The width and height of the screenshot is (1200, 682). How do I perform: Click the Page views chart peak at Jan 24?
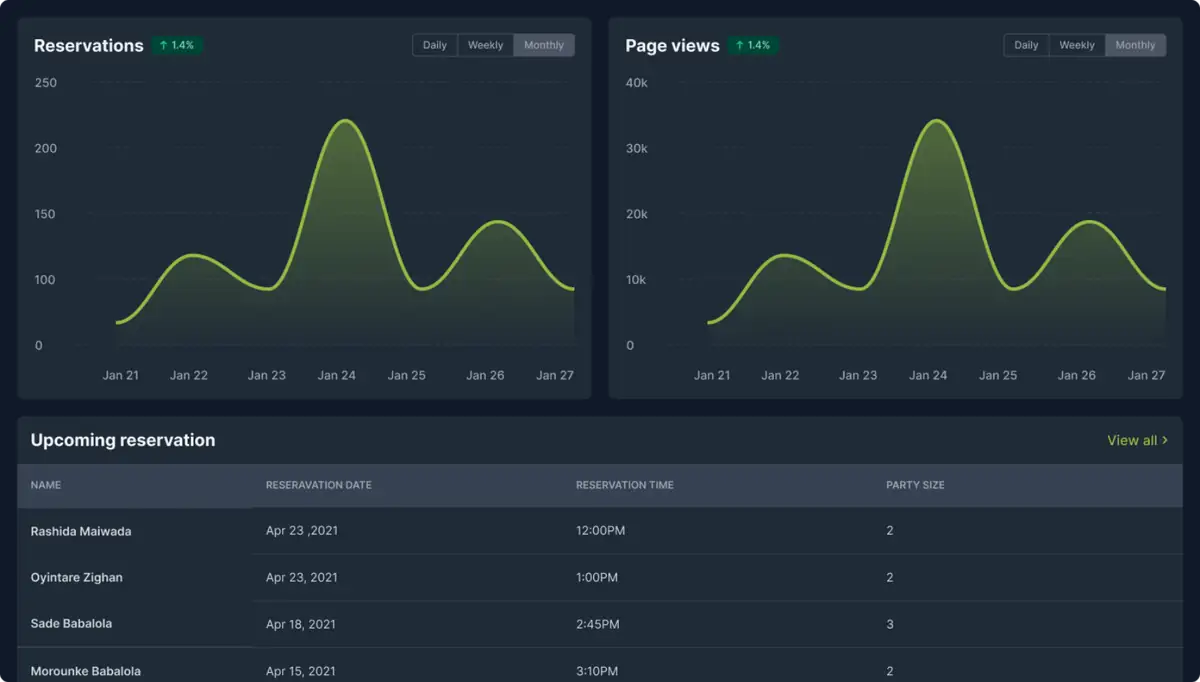point(935,121)
